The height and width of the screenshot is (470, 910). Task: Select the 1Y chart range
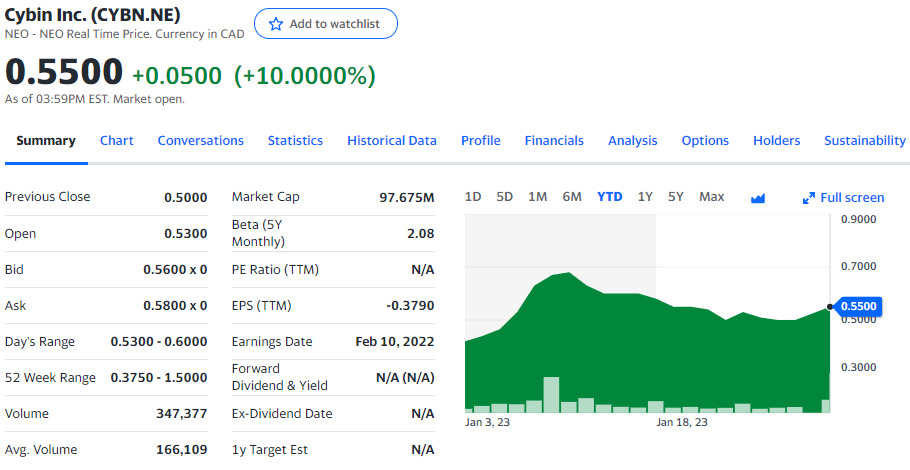(645, 197)
